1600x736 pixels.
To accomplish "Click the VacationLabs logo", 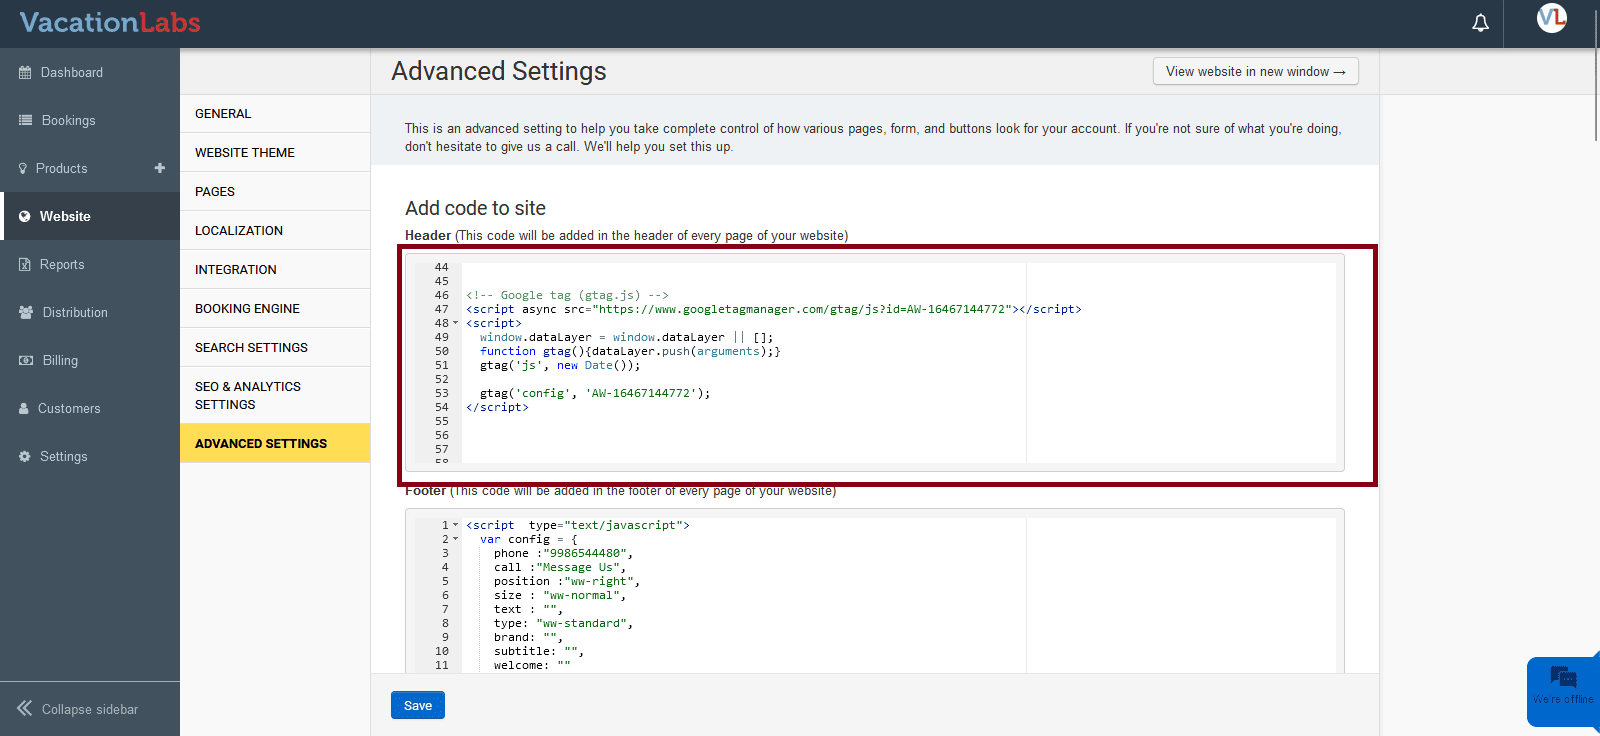I will click(110, 23).
